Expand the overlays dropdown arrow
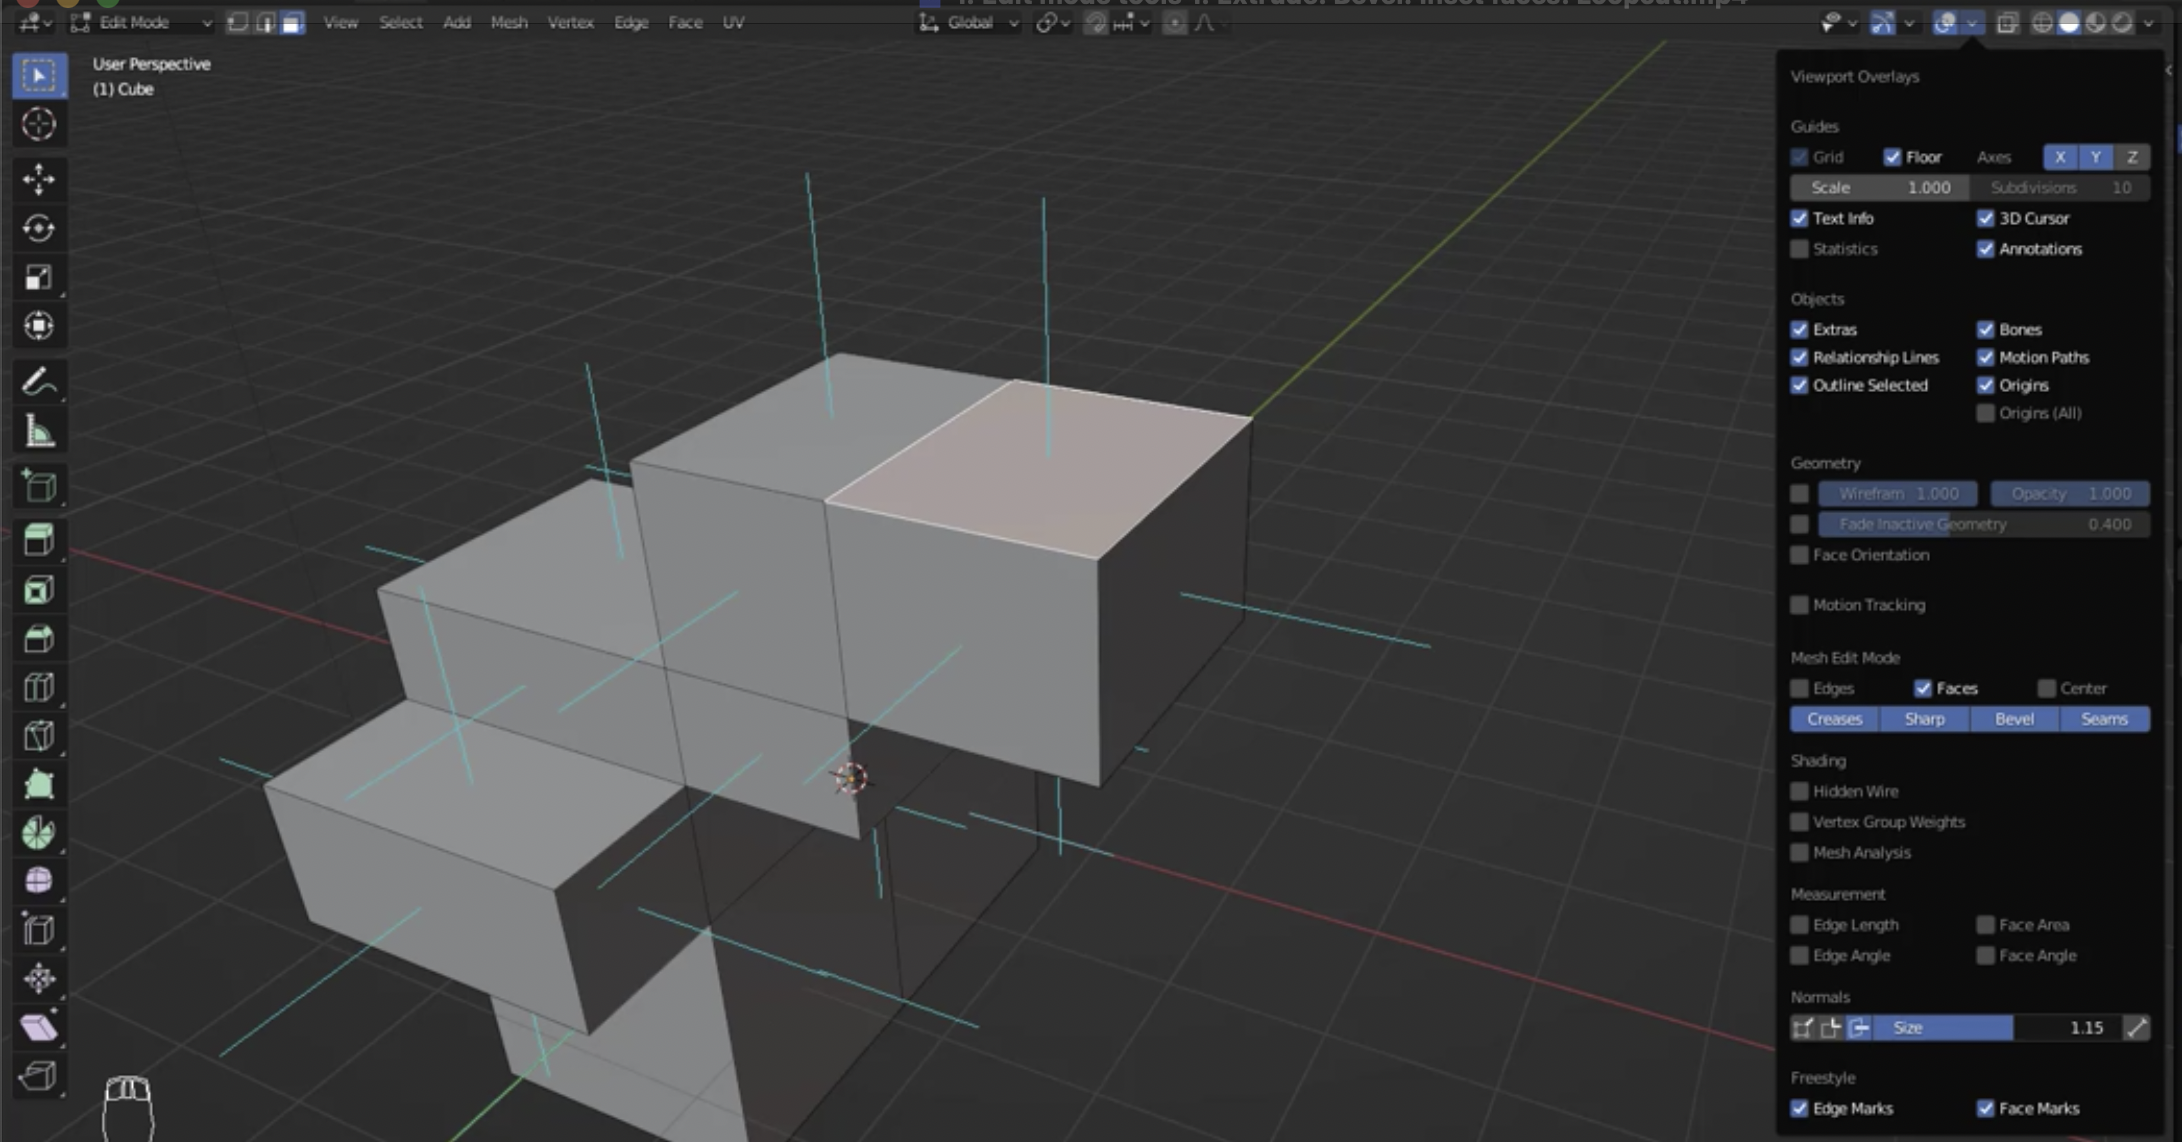The image size is (2182, 1142). tap(1972, 23)
